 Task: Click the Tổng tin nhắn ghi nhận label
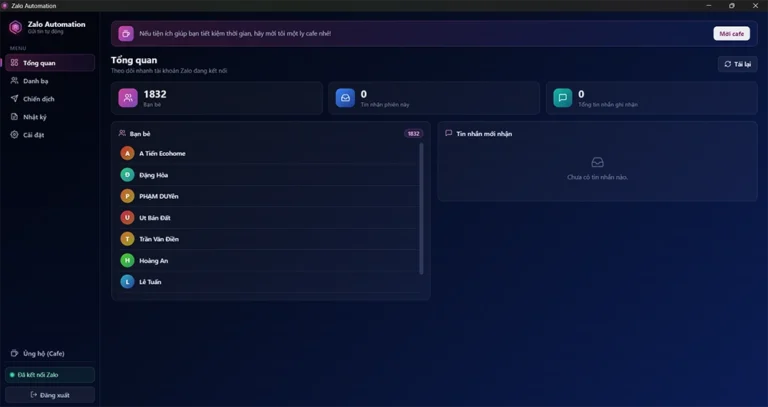608,105
